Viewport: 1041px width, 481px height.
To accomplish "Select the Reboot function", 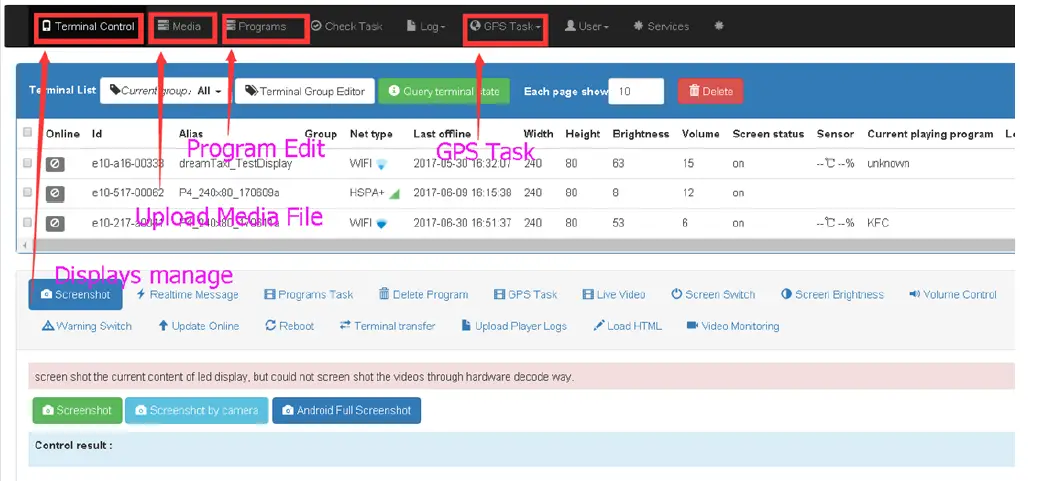I will tap(289, 326).
